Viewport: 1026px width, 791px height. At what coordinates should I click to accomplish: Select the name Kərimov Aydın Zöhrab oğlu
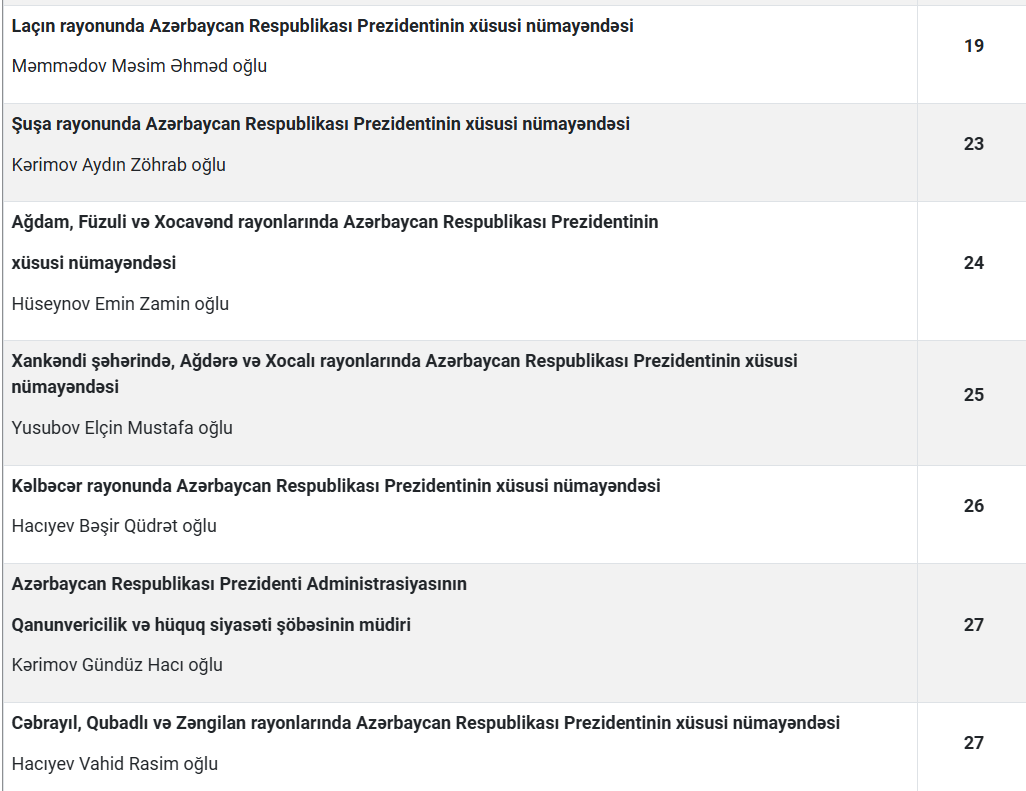[x=118, y=165]
